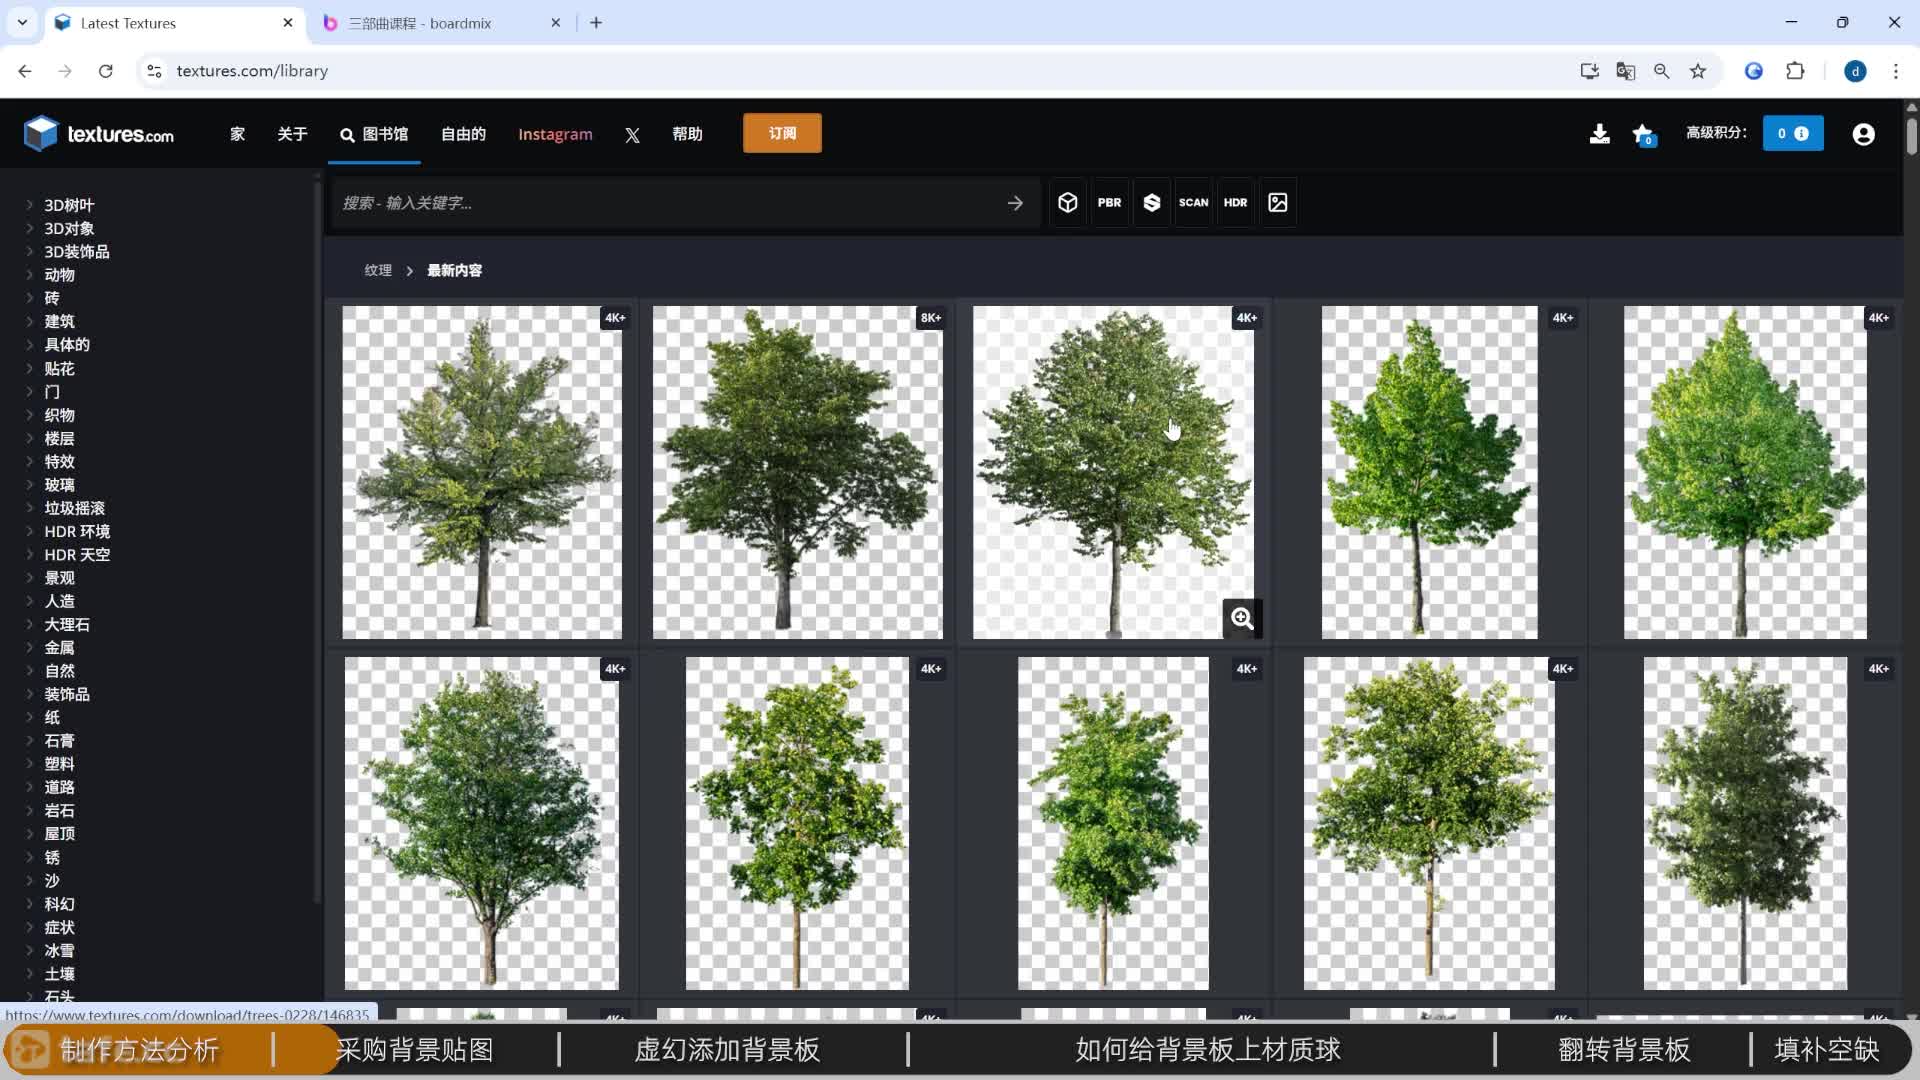Reload the page
Image resolution: width=1920 pixels, height=1080 pixels.
106,71
